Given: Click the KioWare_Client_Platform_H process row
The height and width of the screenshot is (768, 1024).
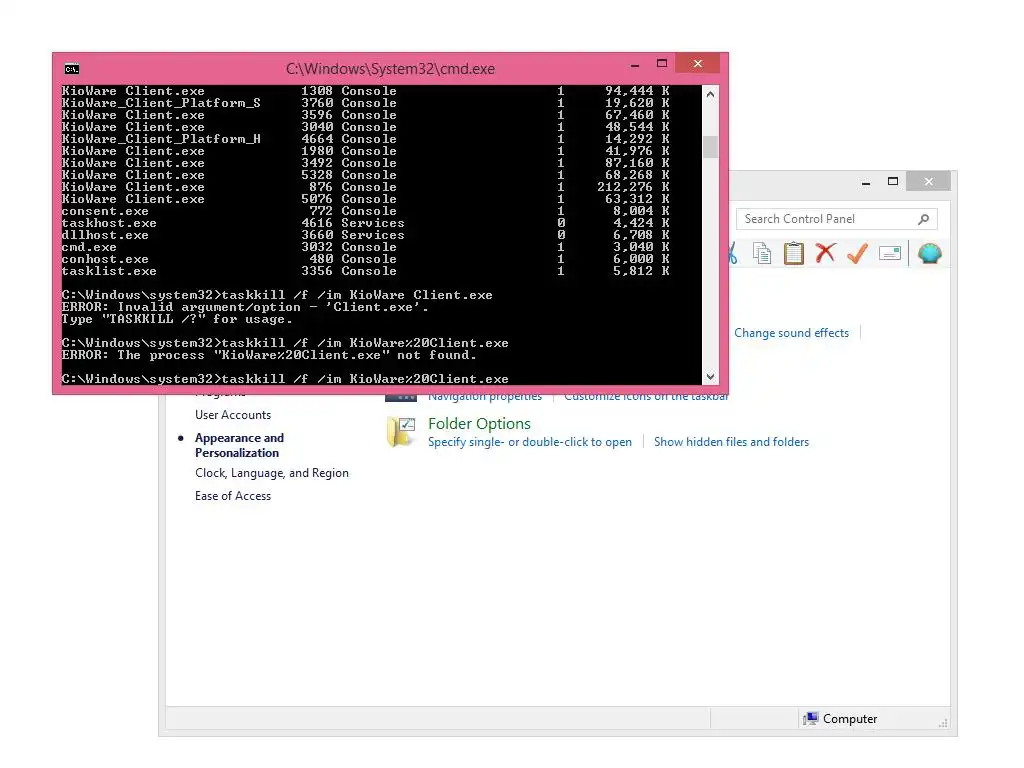Looking at the screenshot, I should [366, 139].
